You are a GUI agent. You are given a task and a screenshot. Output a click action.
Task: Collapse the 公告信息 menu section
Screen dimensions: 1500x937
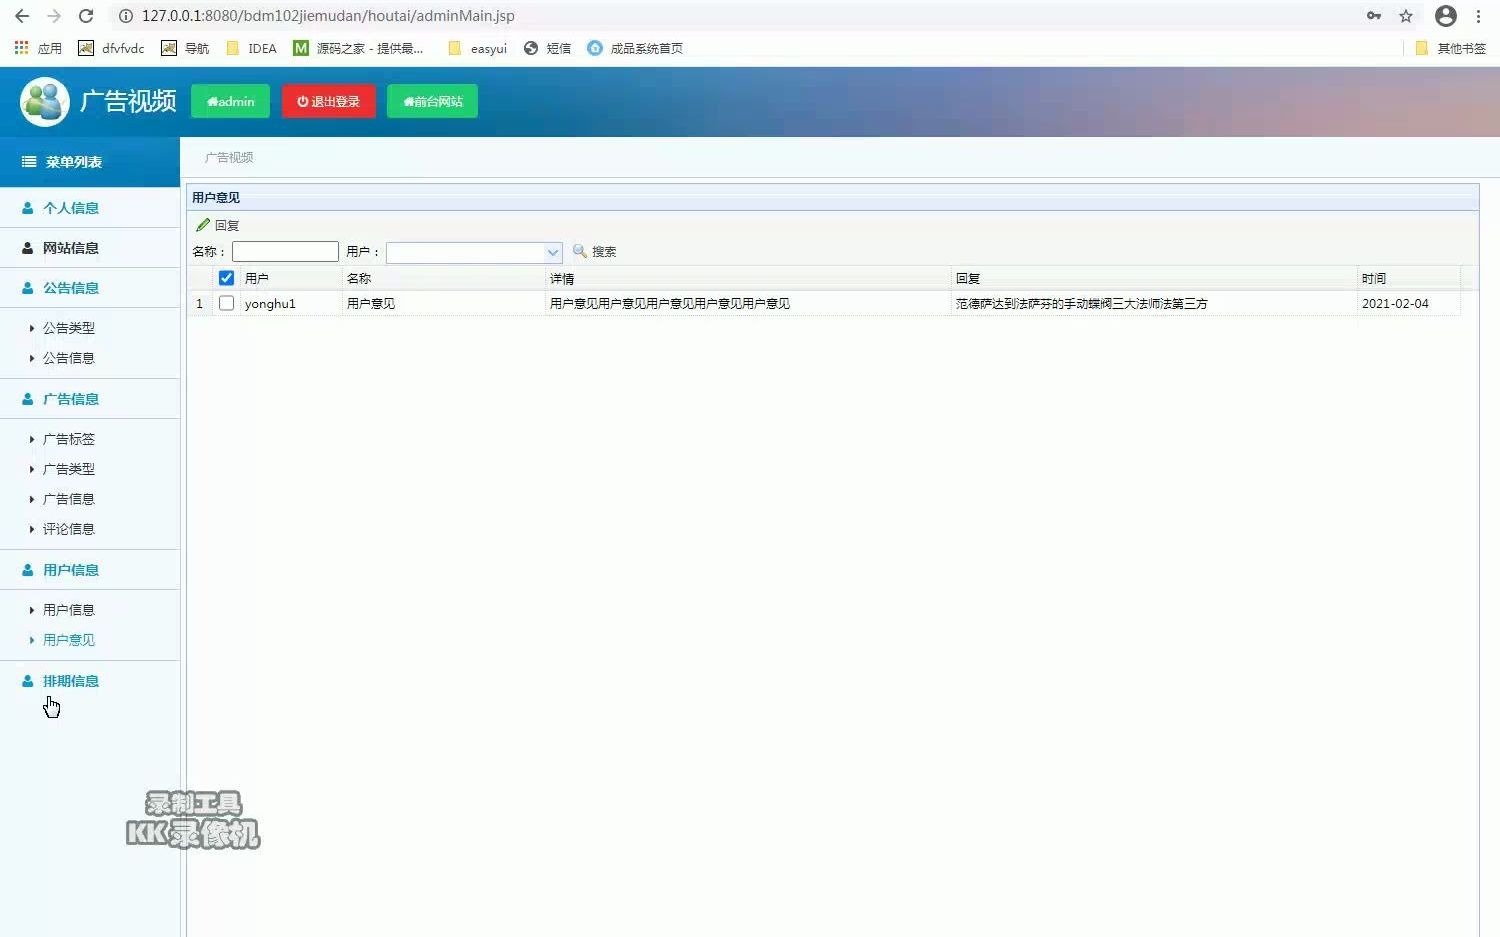[x=90, y=288]
